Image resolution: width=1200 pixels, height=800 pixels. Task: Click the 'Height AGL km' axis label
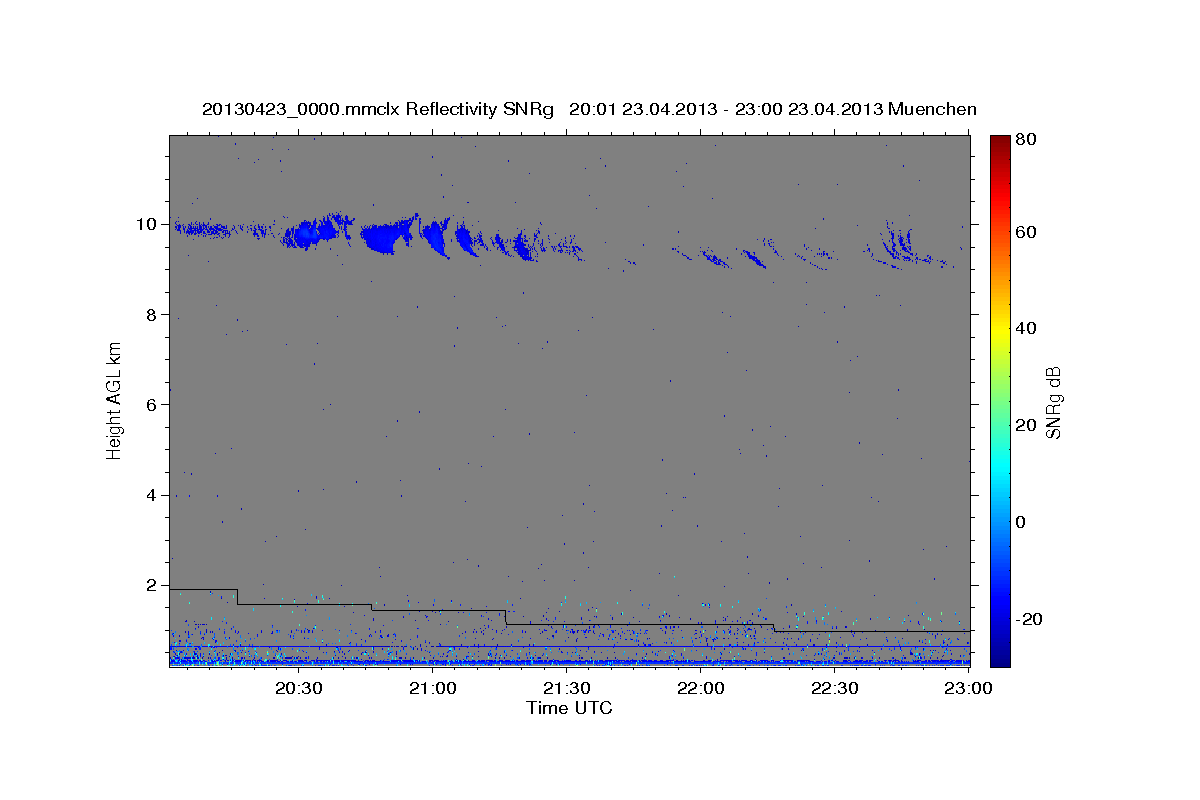115,400
